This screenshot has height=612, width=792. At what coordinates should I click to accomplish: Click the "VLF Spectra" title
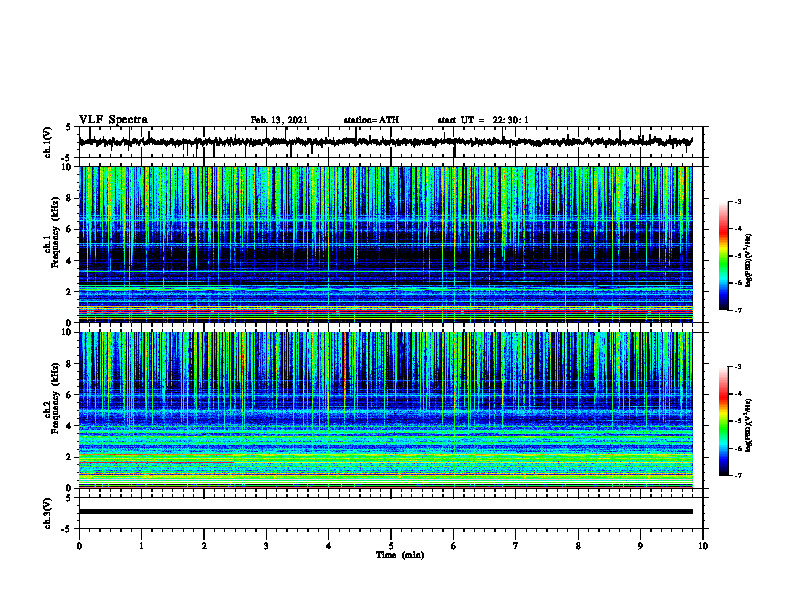tap(113, 120)
